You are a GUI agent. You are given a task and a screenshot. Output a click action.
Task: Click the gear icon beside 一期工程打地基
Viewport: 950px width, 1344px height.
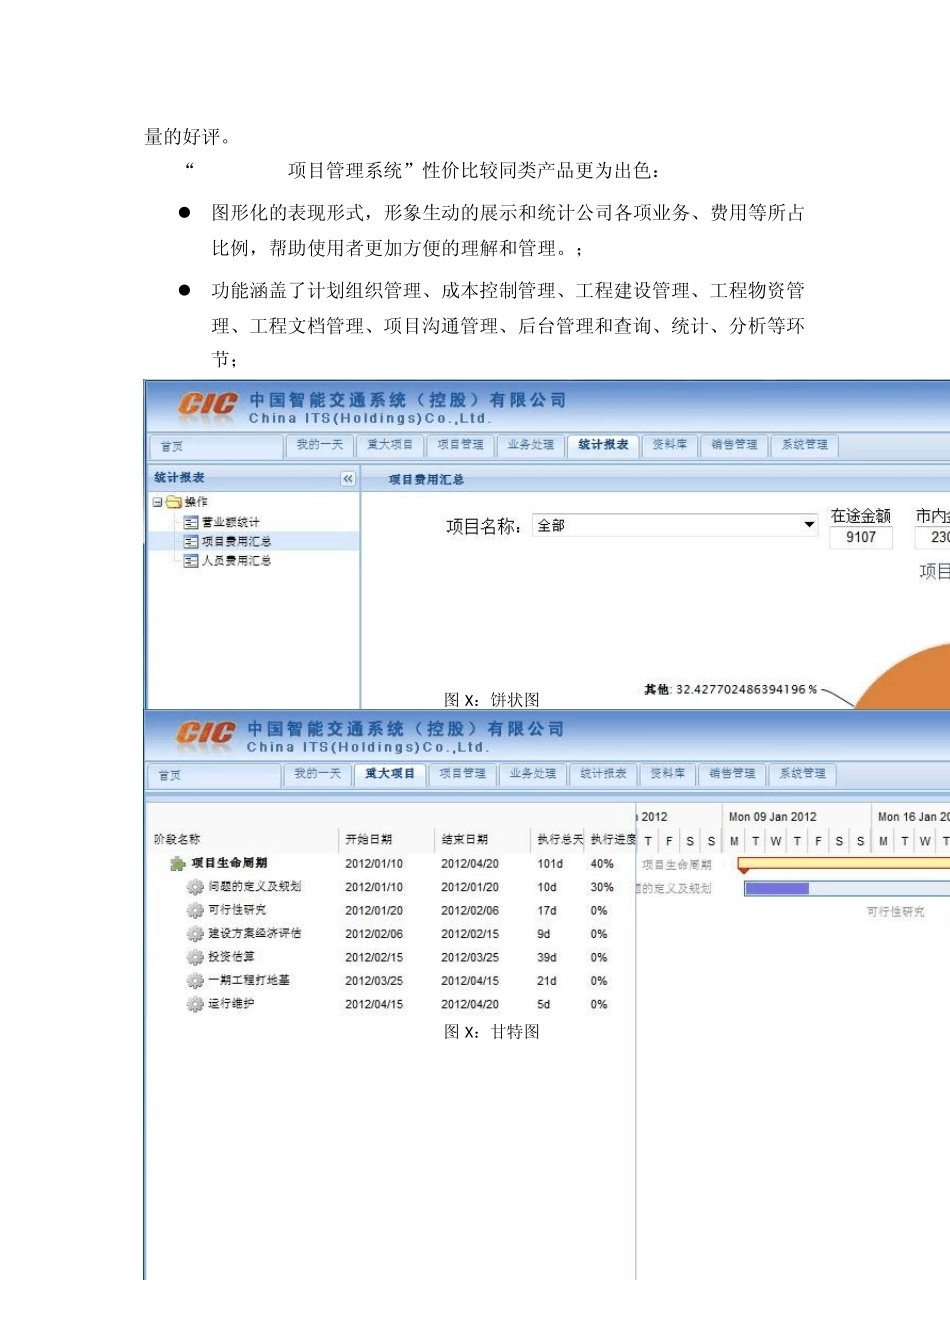pos(195,981)
